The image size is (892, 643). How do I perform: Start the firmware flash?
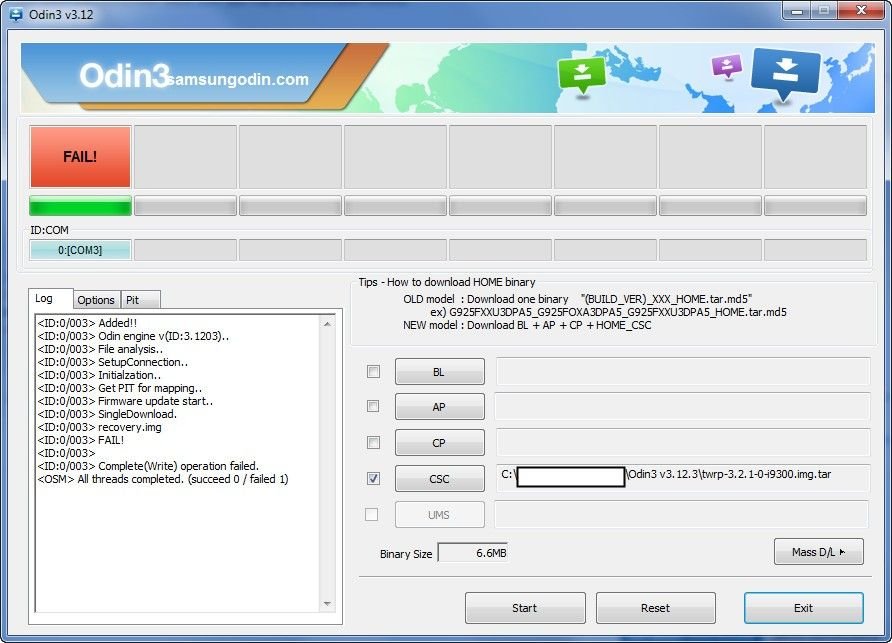(x=525, y=608)
